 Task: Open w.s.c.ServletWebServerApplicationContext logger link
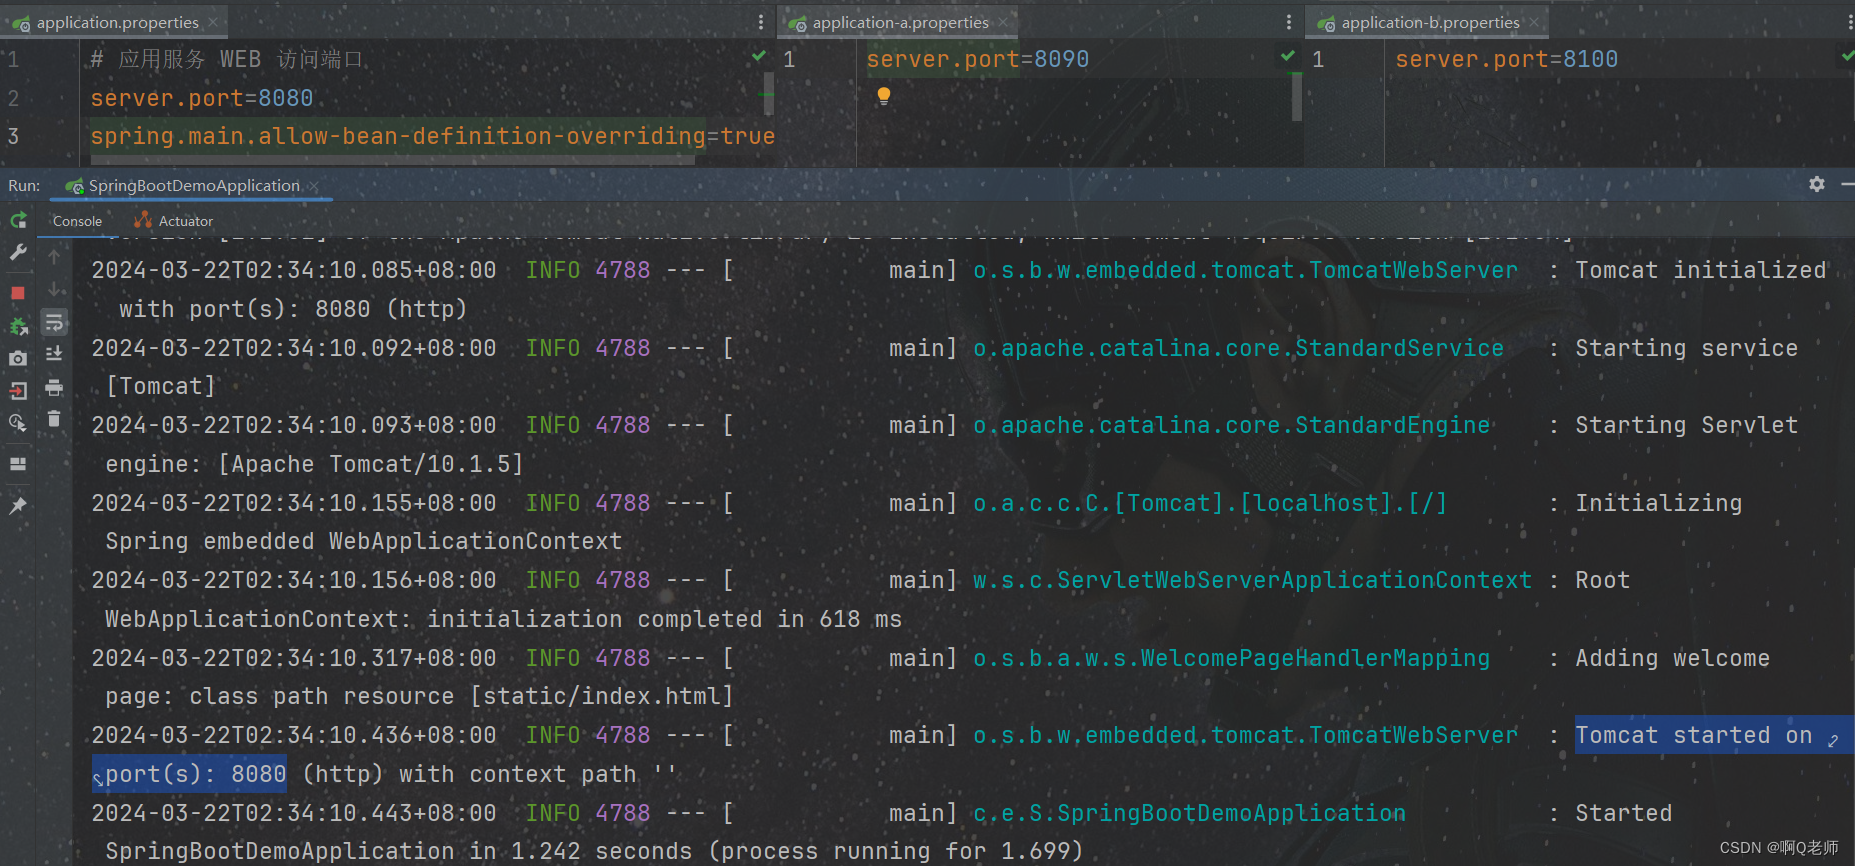point(1253,580)
